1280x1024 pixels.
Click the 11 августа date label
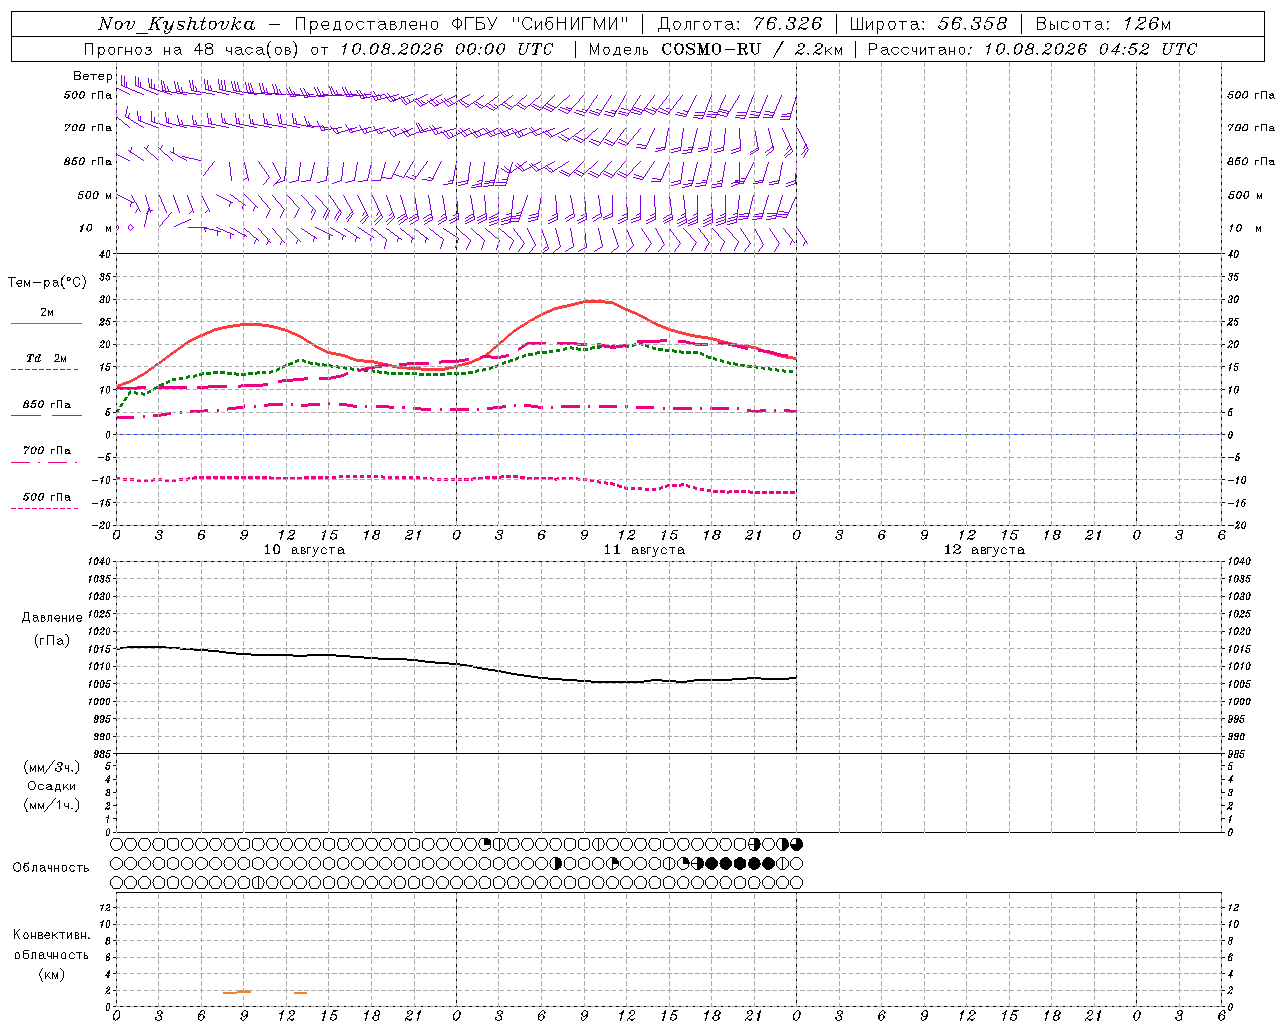tap(644, 550)
